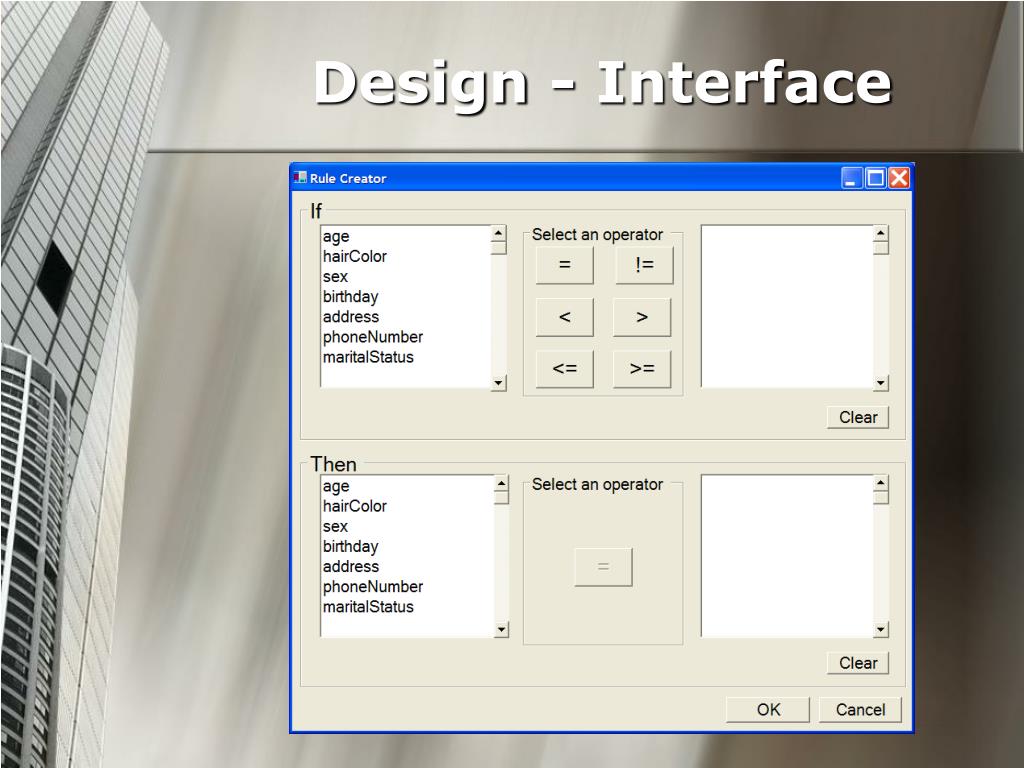Clear the If section conditions
The image size is (1024, 768).
point(858,417)
